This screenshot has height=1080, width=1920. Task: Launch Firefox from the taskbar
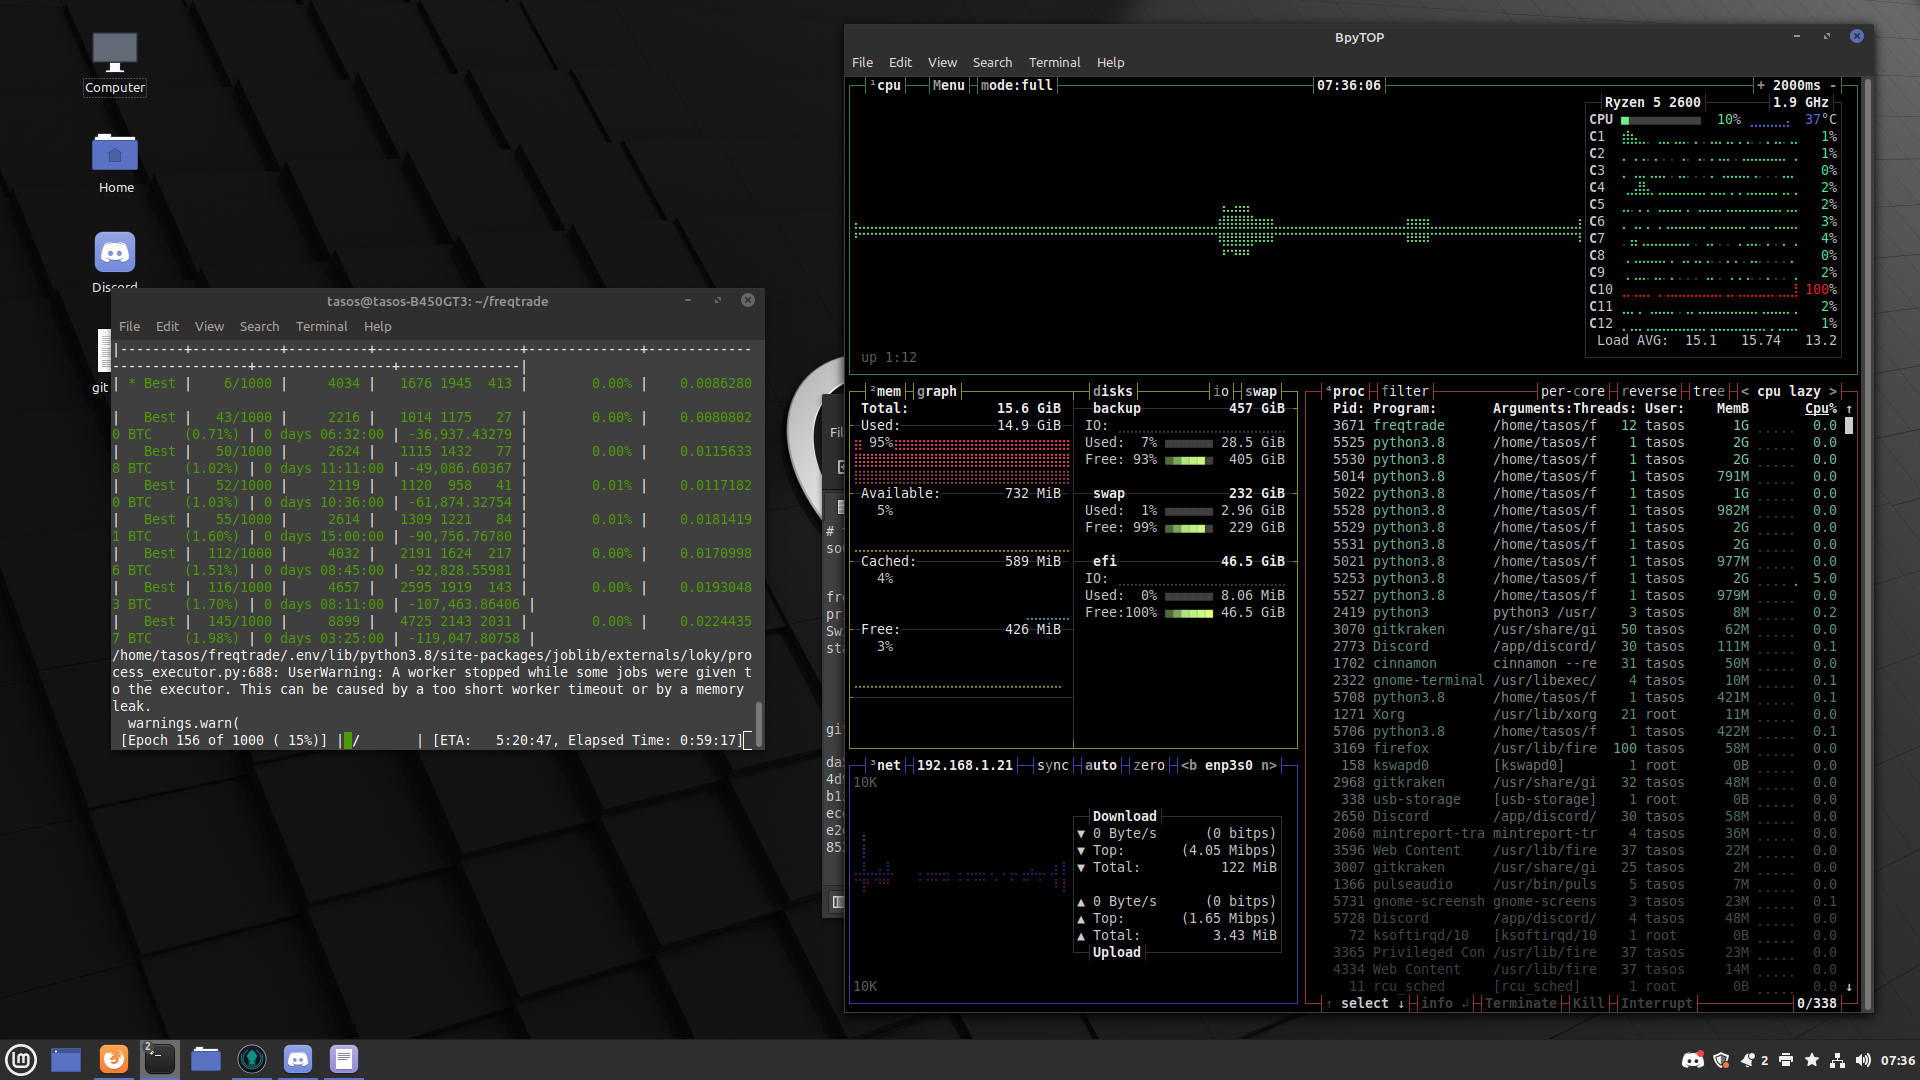pos(113,1059)
